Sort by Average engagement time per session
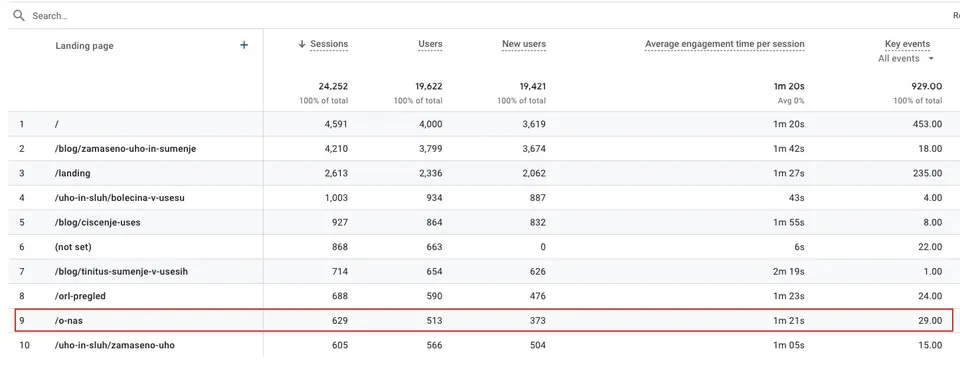Image resolution: width=960 pixels, height=370 pixels. pos(725,44)
